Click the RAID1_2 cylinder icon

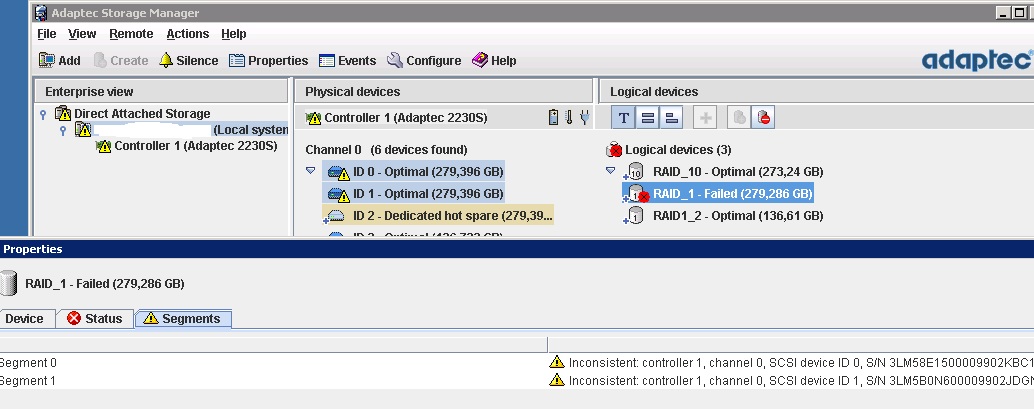(634, 216)
